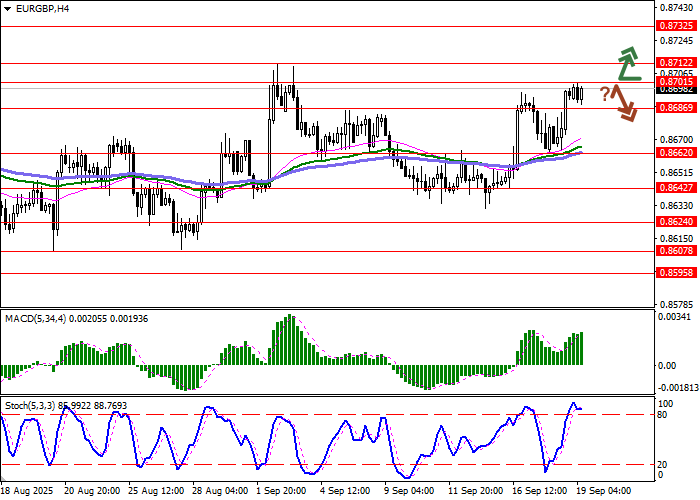Viewport: 700px width, 500px height.
Task: Click the 18 Aug 2025 date label
Action: click(x=26, y=492)
